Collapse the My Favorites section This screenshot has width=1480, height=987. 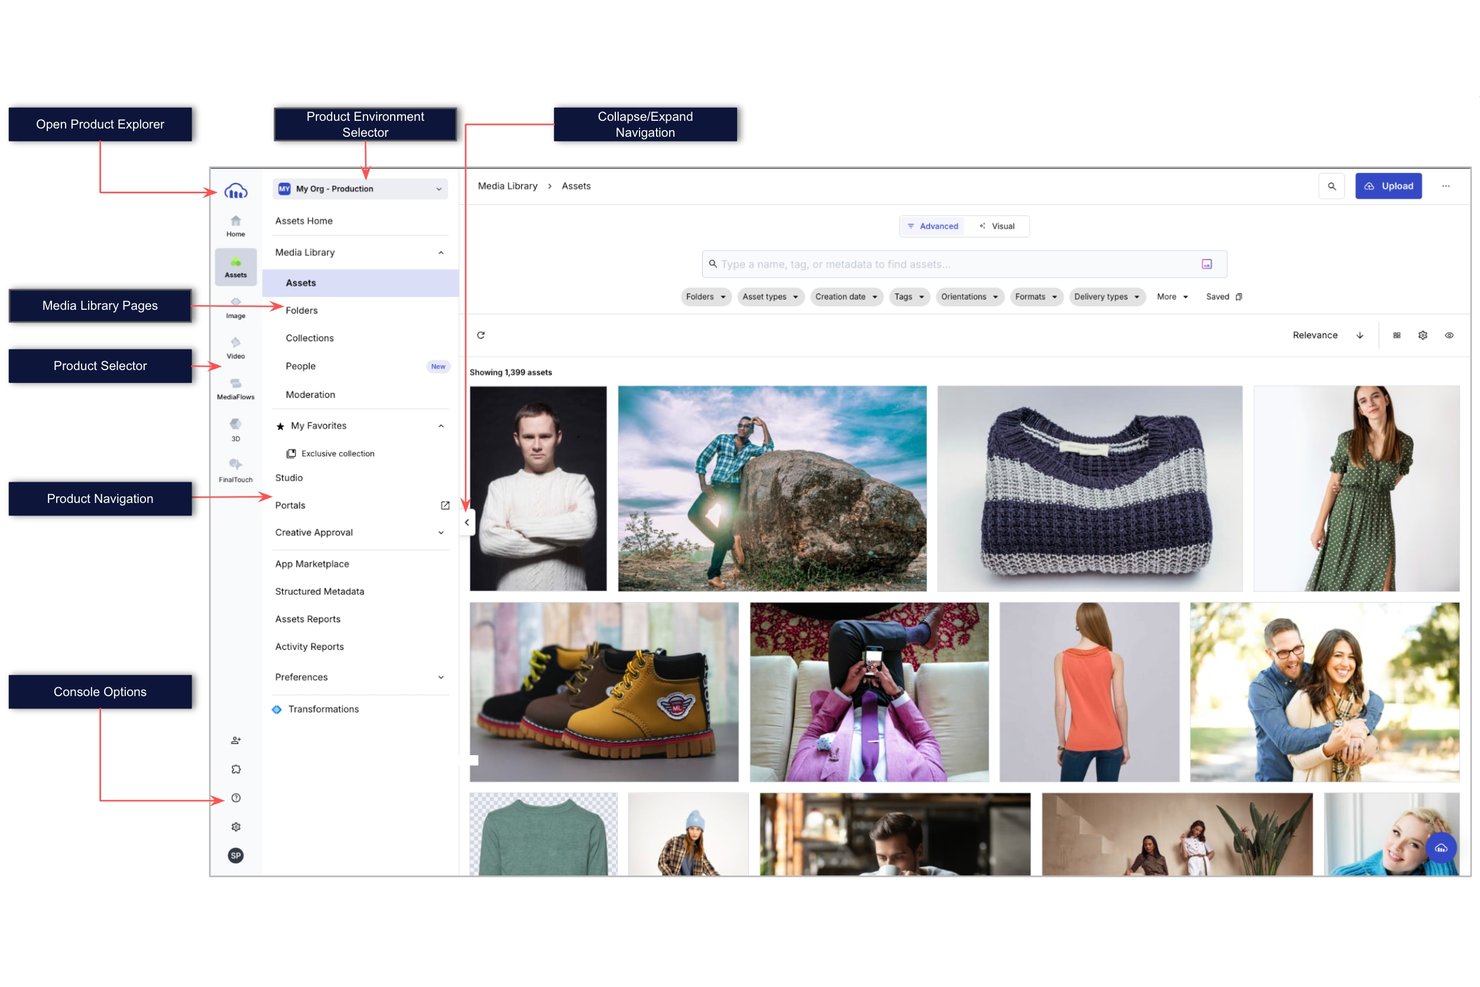[x=441, y=426]
